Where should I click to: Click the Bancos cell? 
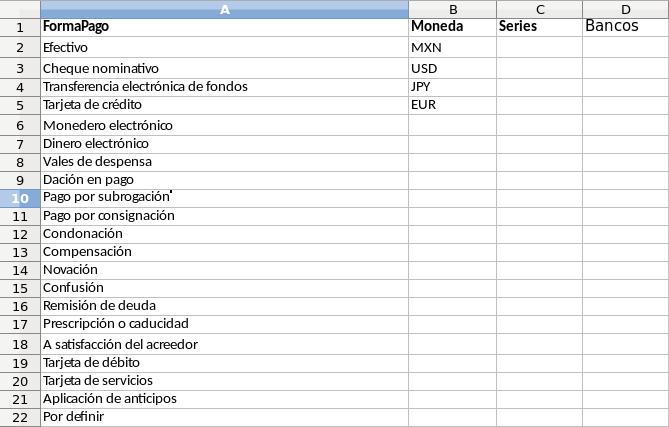(x=625, y=27)
